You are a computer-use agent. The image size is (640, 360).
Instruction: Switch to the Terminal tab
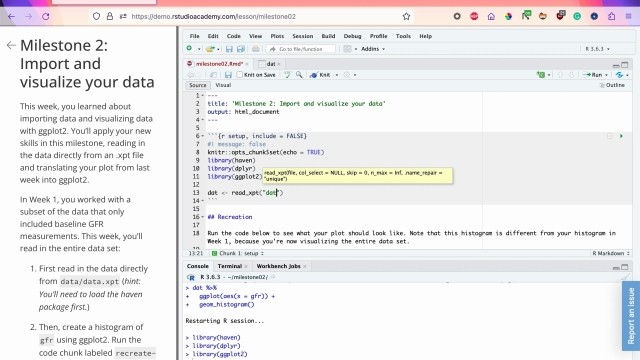230,266
